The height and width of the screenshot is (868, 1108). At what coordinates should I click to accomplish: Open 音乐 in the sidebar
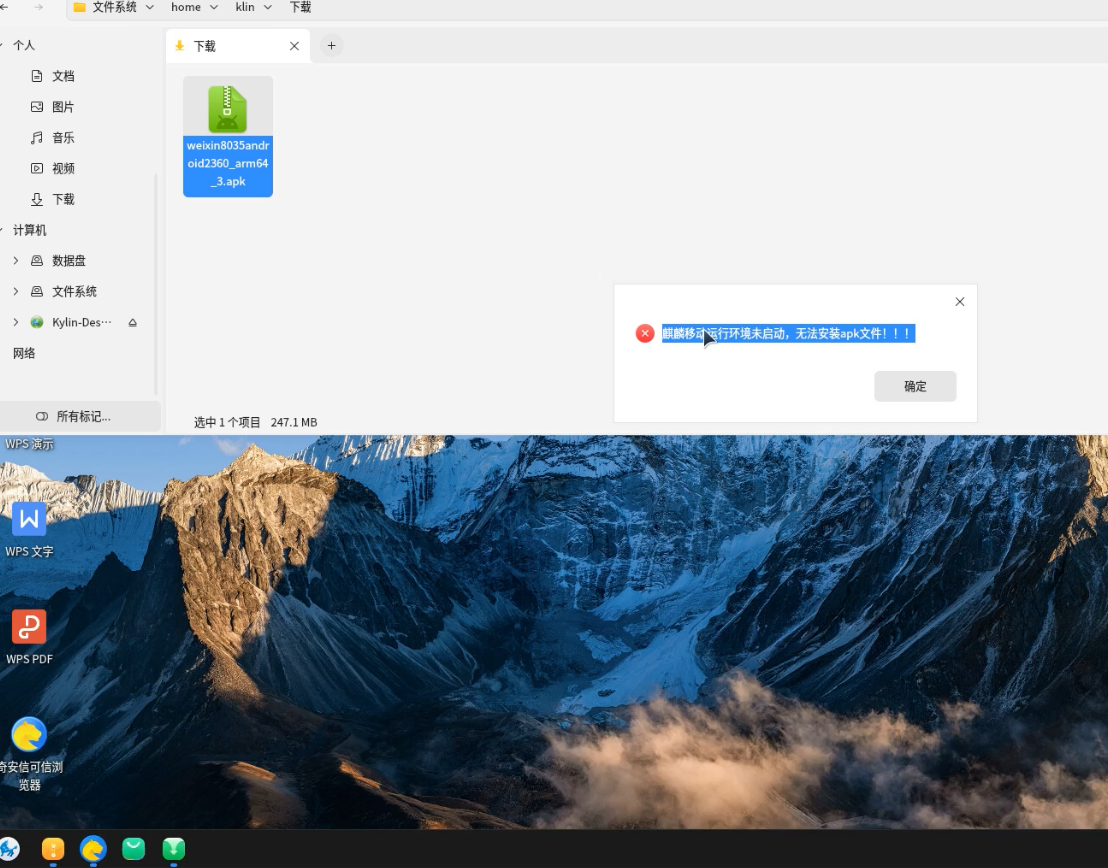[x=63, y=138]
